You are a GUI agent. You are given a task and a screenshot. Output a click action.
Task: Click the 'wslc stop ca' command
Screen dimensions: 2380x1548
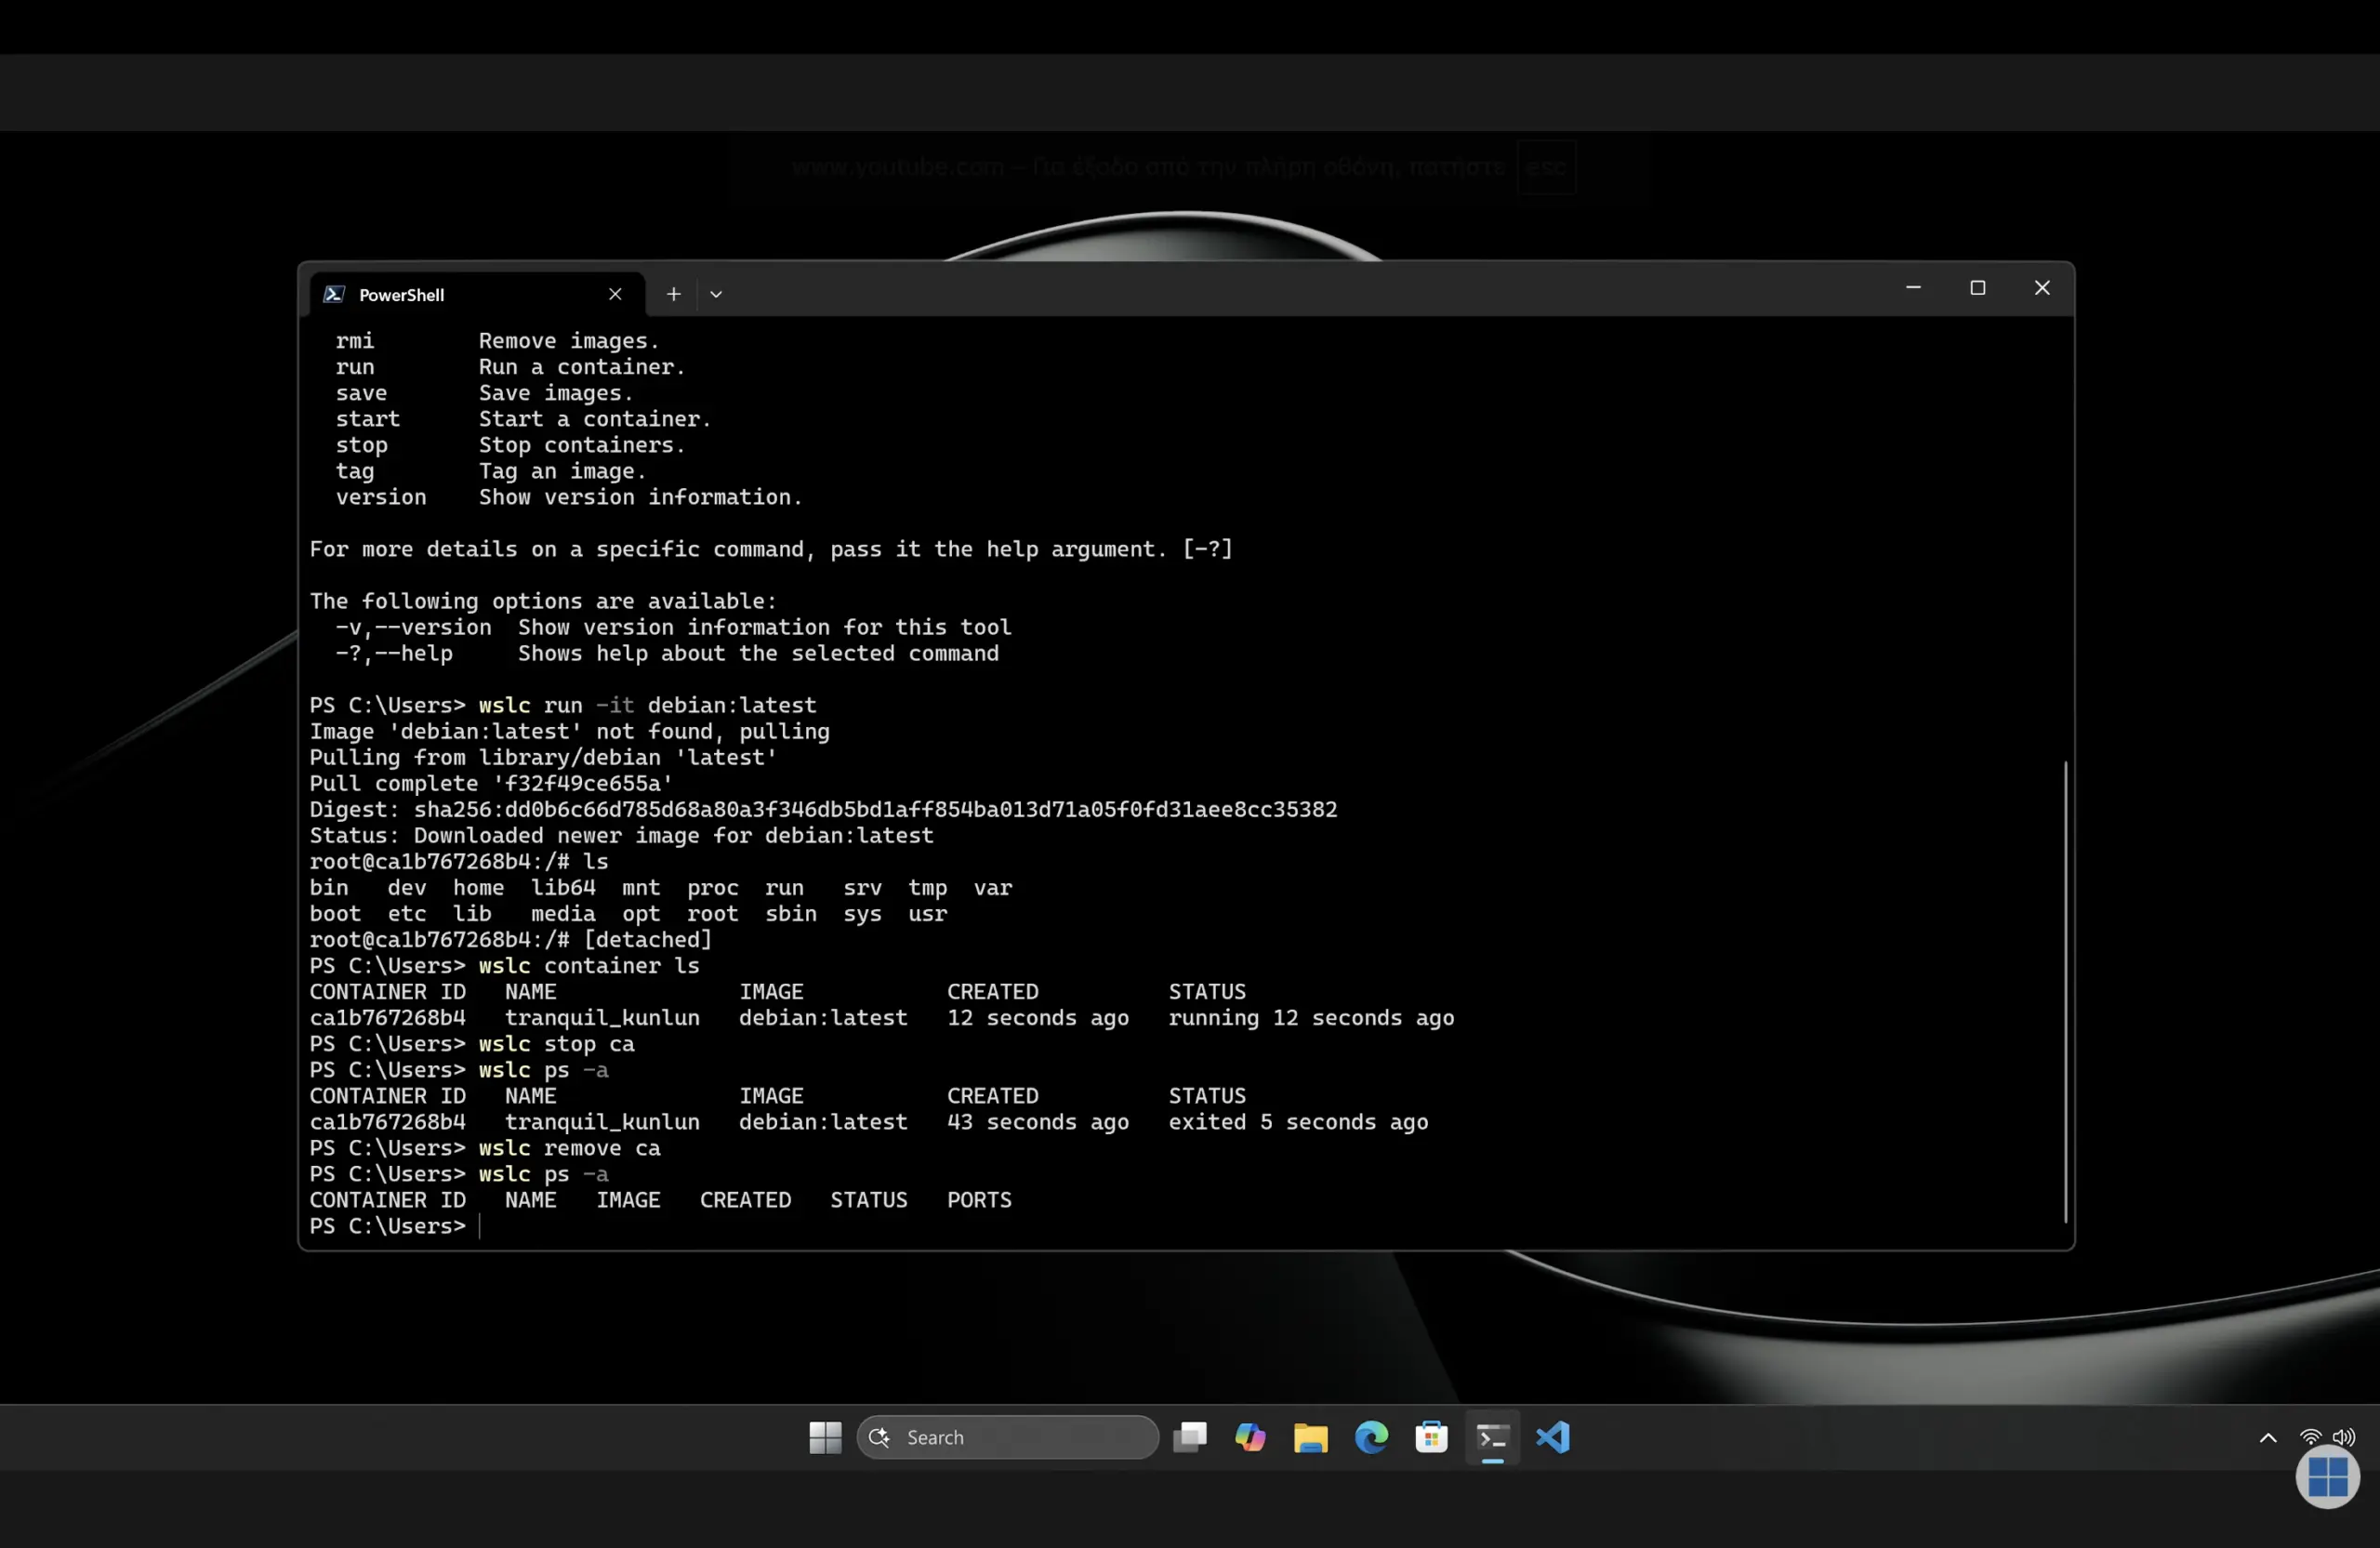coord(556,1043)
